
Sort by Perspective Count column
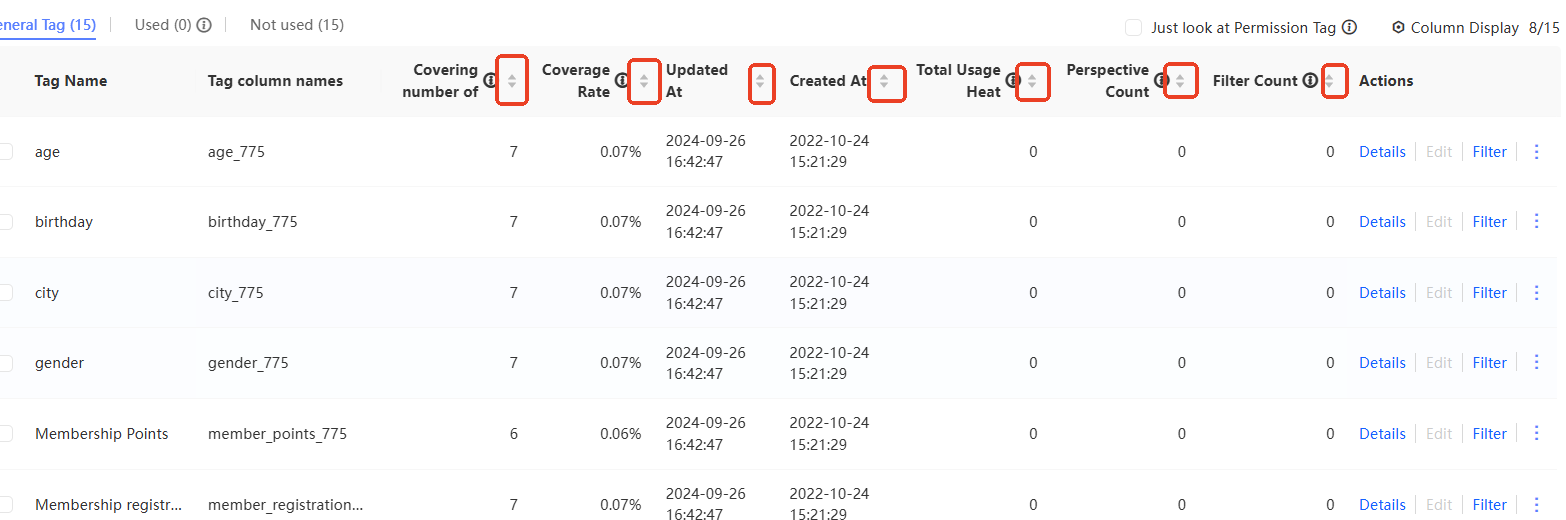1180,81
